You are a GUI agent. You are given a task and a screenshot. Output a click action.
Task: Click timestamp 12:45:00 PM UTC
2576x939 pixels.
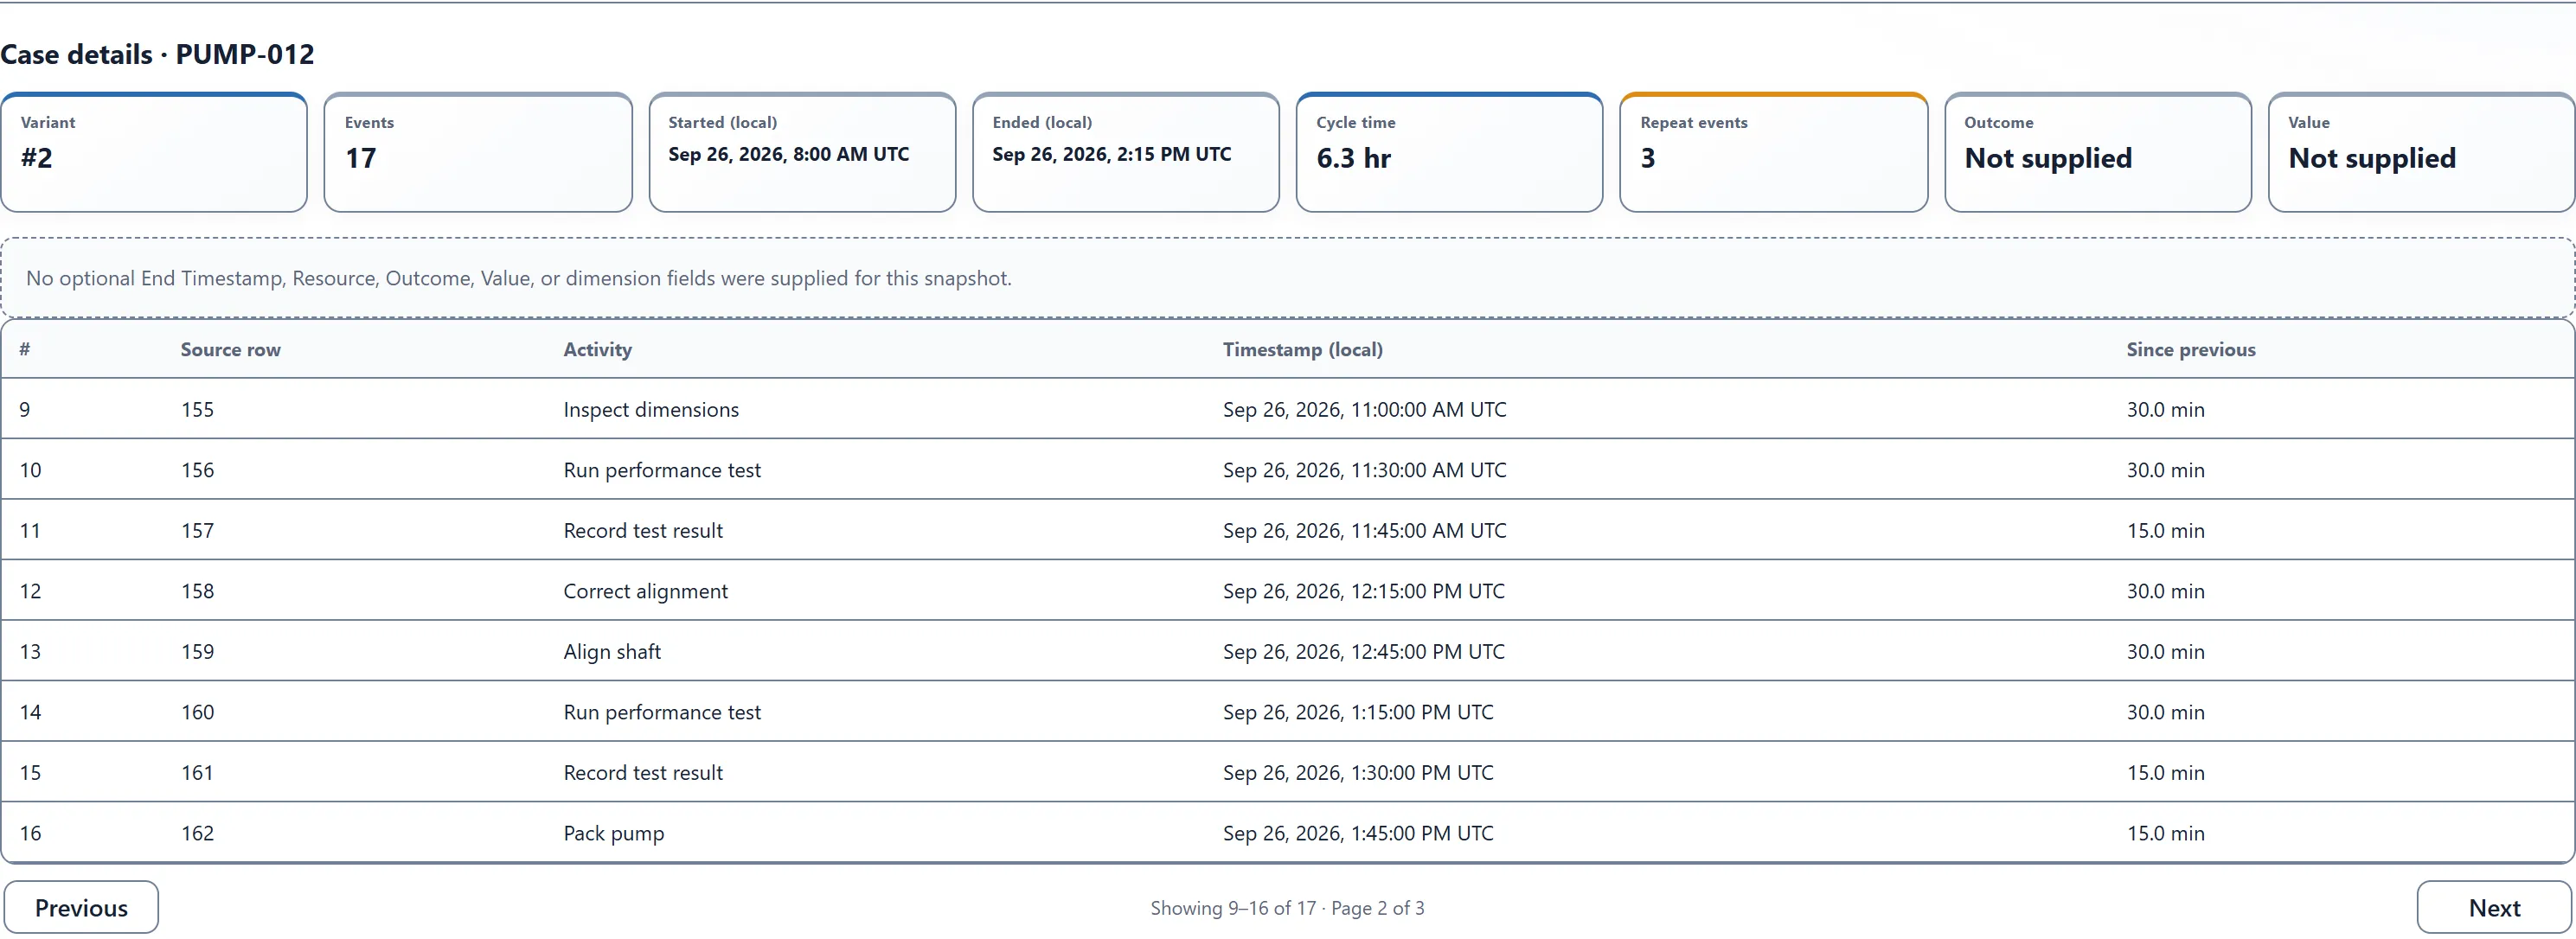click(1364, 652)
